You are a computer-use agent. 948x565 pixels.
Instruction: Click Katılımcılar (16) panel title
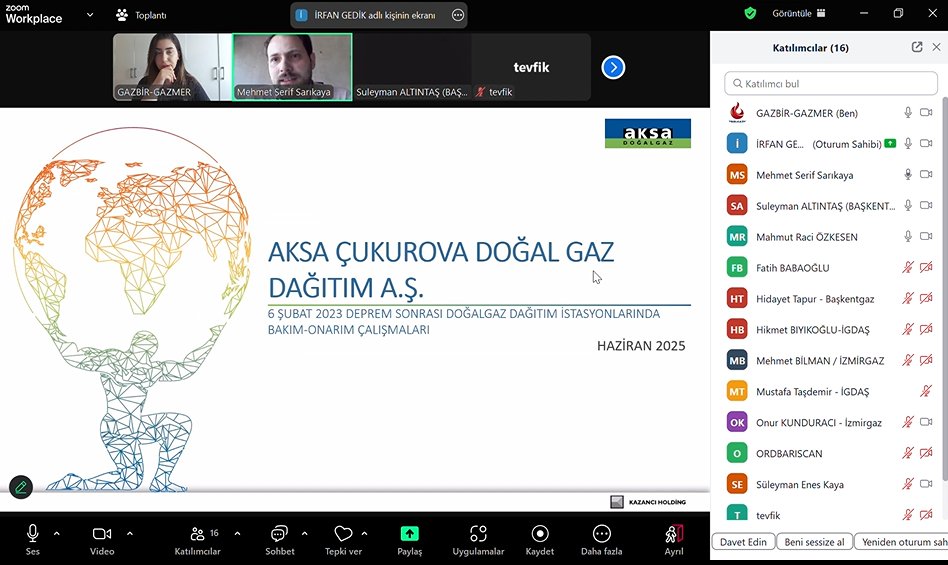click(810, 48)
